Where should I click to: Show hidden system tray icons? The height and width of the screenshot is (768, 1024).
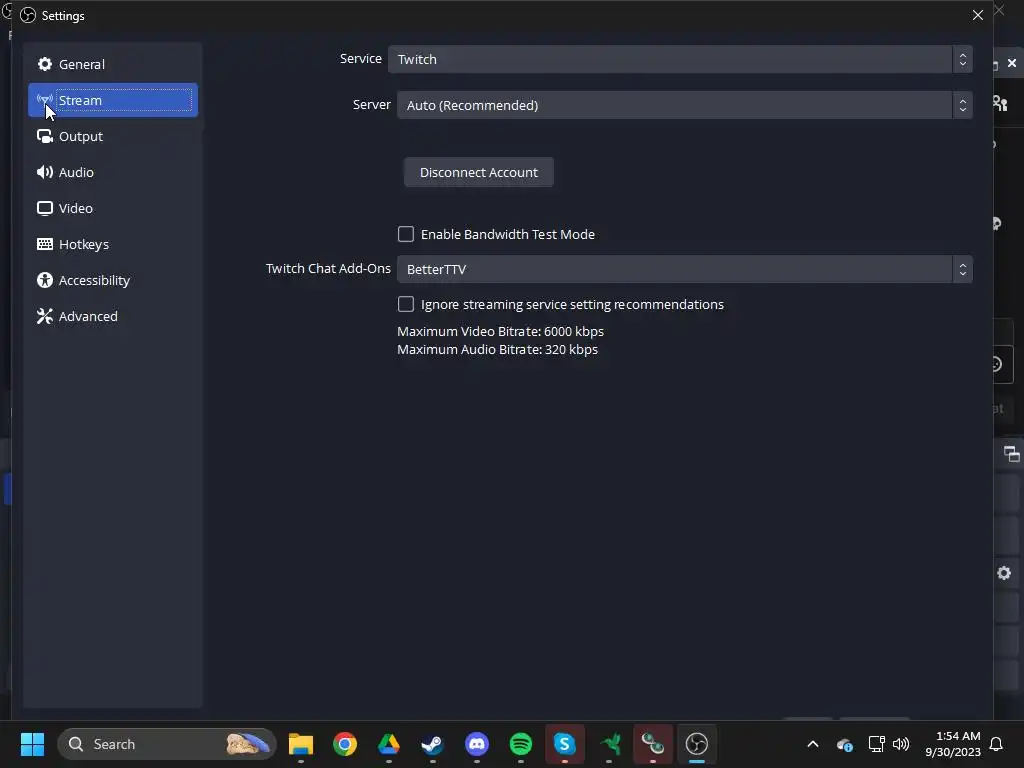point(813,744)
